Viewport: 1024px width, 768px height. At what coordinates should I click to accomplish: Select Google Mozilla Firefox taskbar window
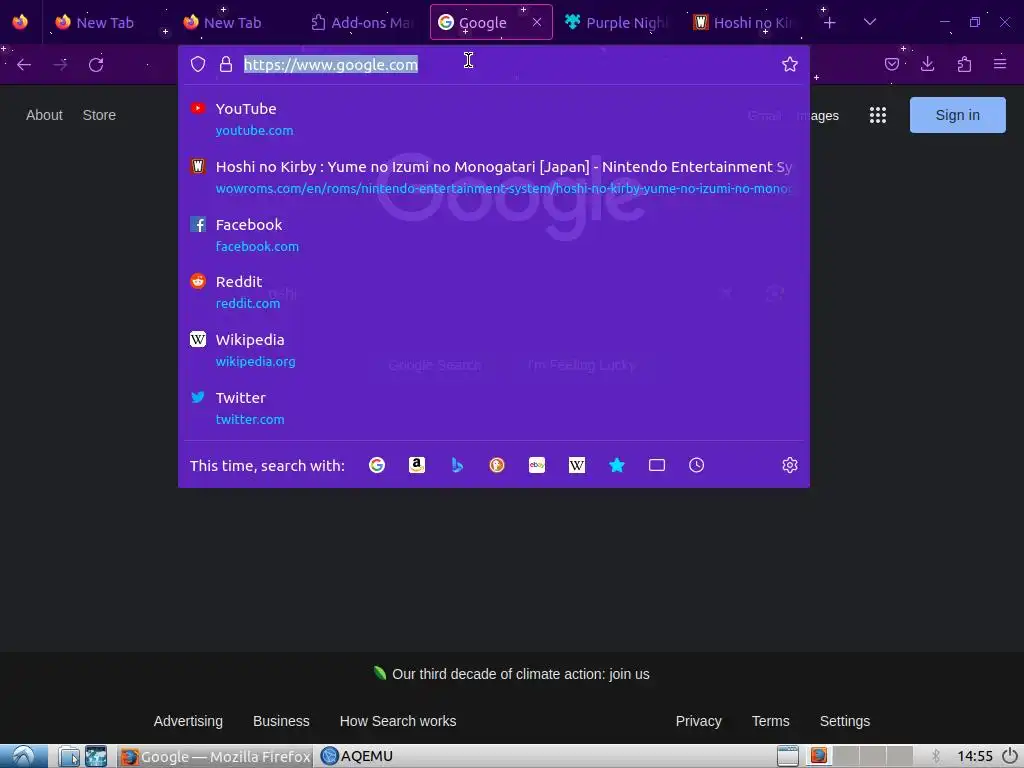pos(216,756)
